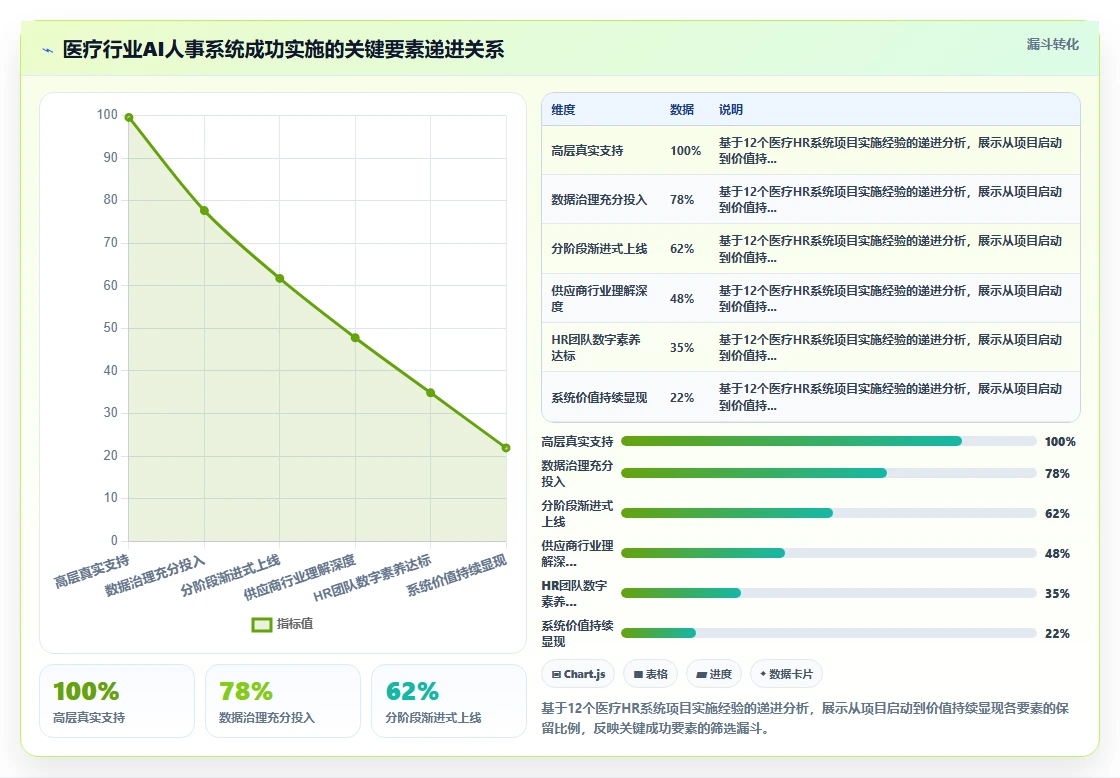Viewport: 1120px width, 778px height.
Task: Click the 35% value in the table
Action: tap(682, 348)
